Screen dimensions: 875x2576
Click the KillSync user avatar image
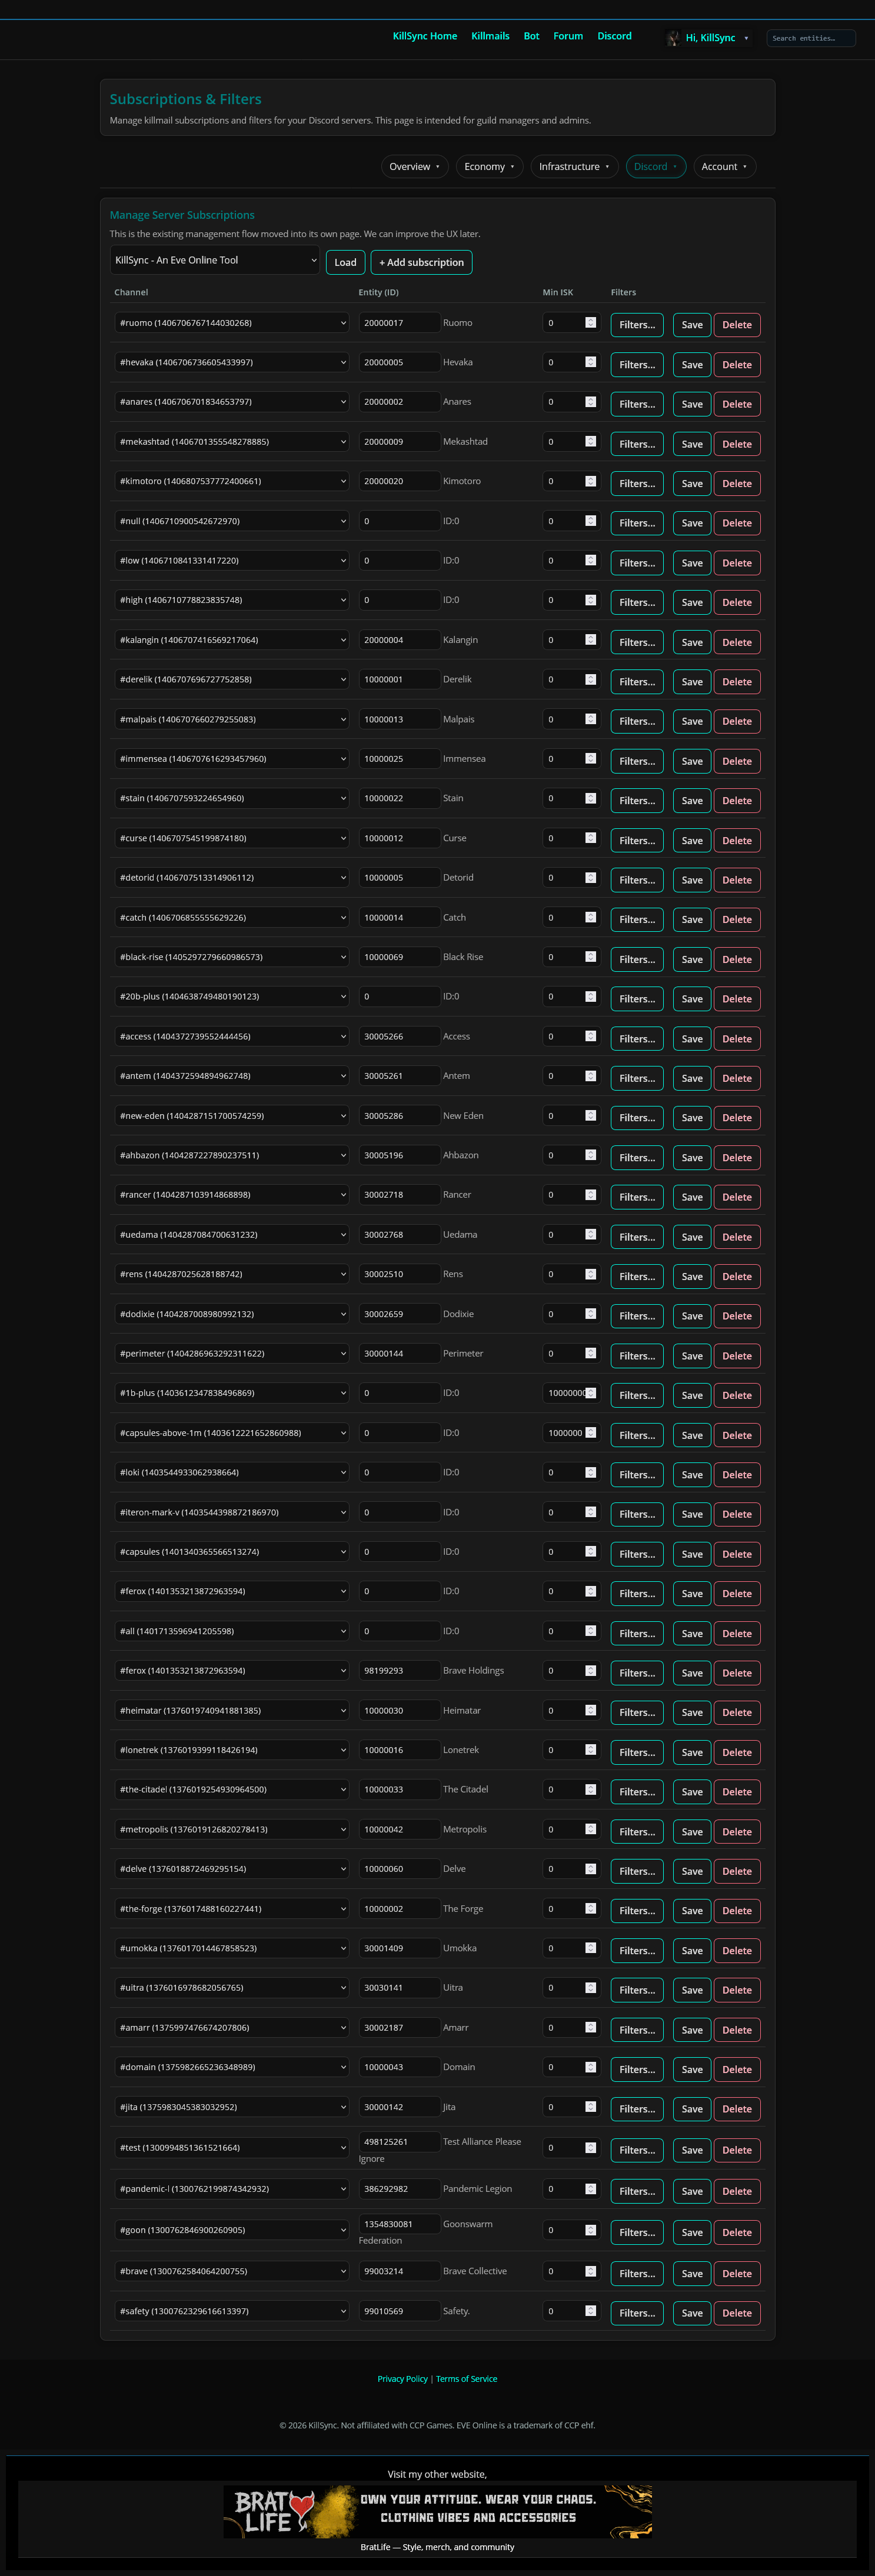point(673,38)
